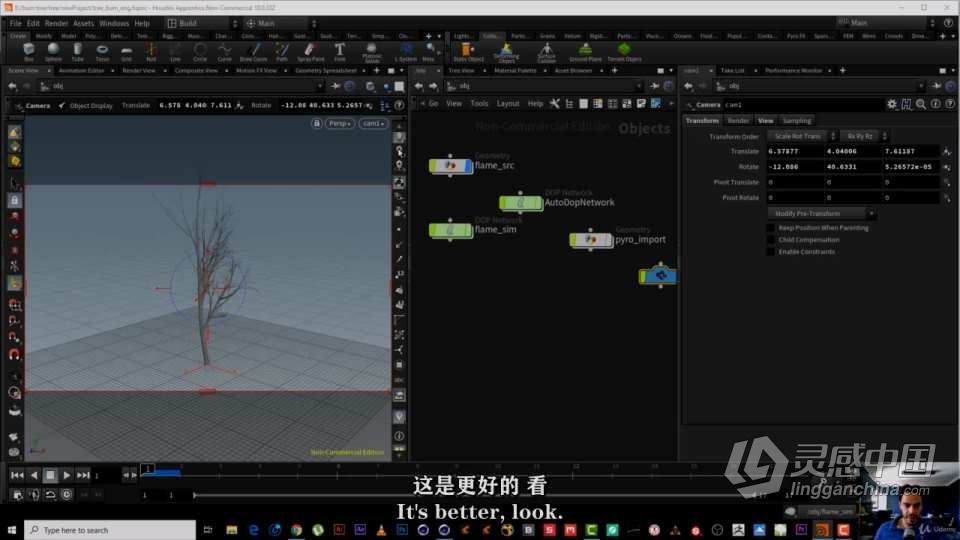Enable Keep Position When Parenting checkbox
This screenshot has height=540, width=960.
tap(771, 228)
